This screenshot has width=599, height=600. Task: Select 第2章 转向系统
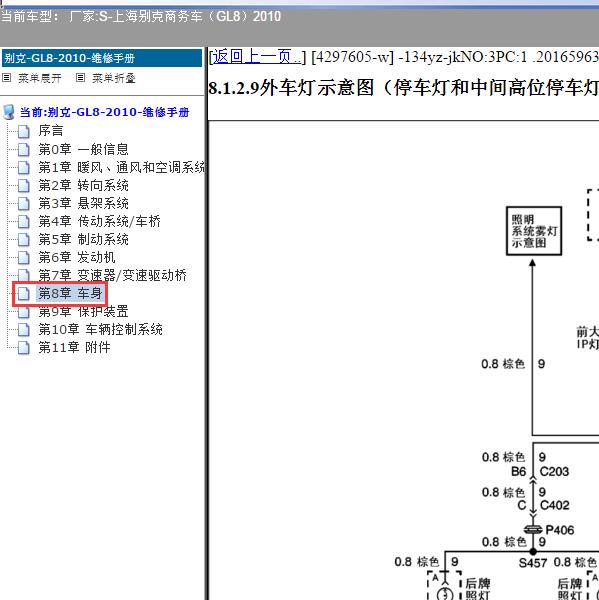click(x=83, y=185)
